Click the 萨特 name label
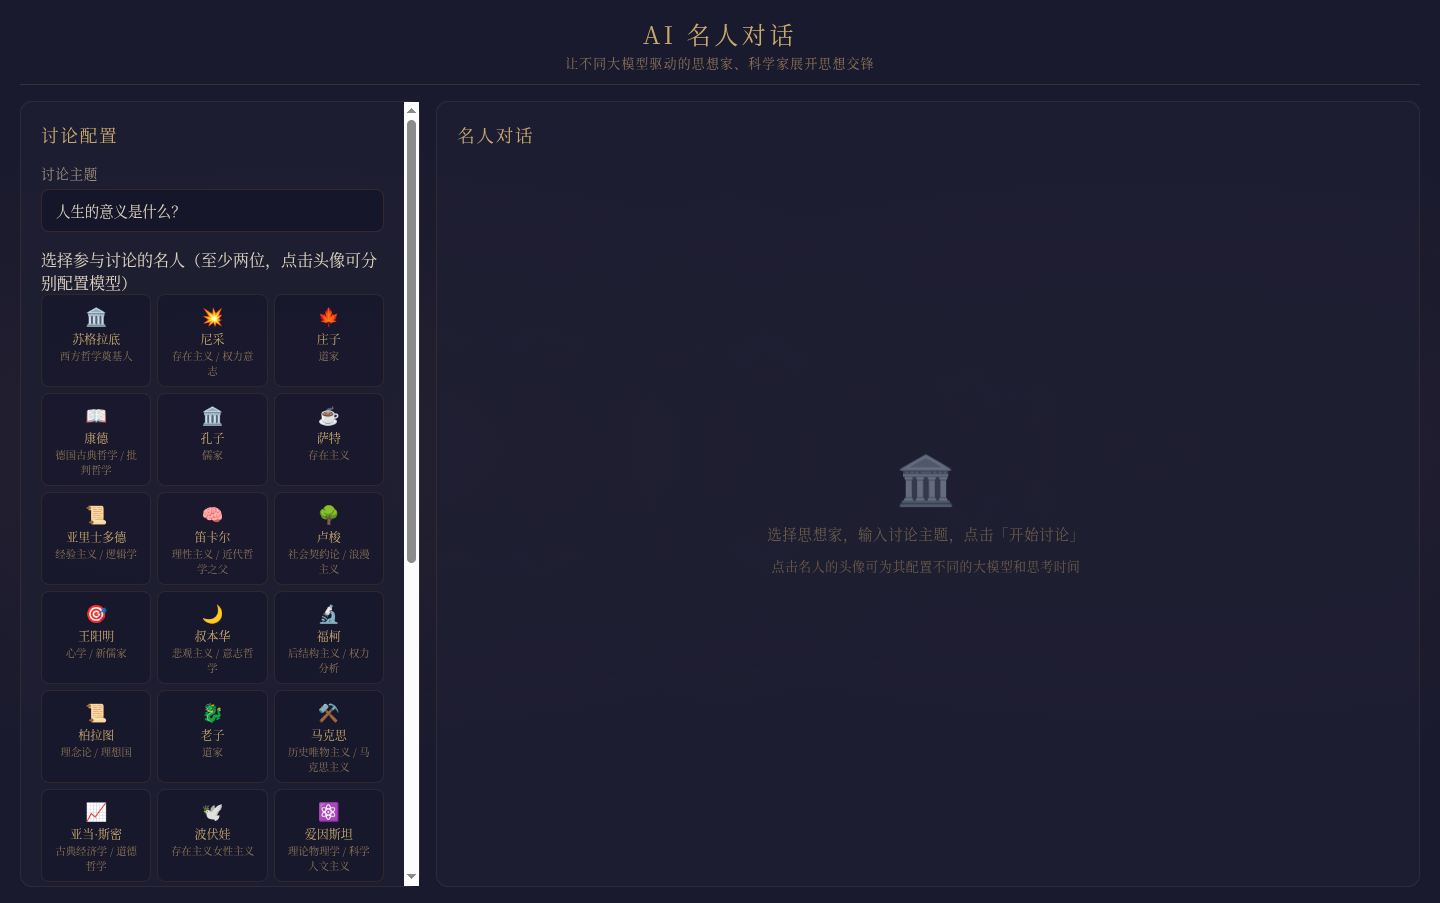The image size is (1440, 903). coord(329,439)
